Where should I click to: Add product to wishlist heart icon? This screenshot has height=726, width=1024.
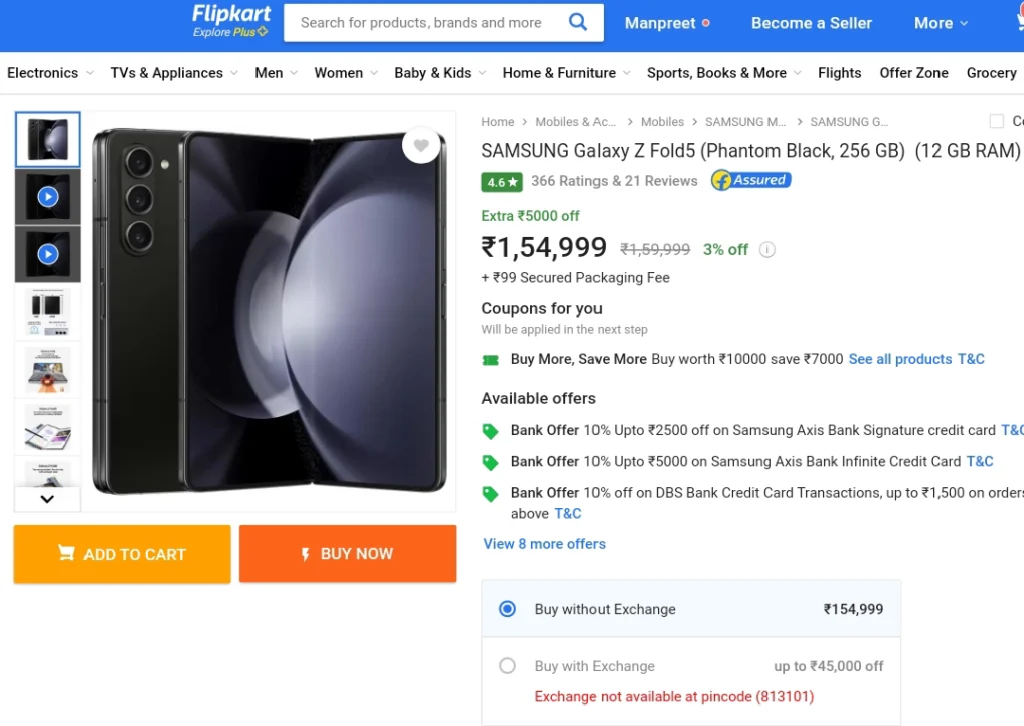421,145
